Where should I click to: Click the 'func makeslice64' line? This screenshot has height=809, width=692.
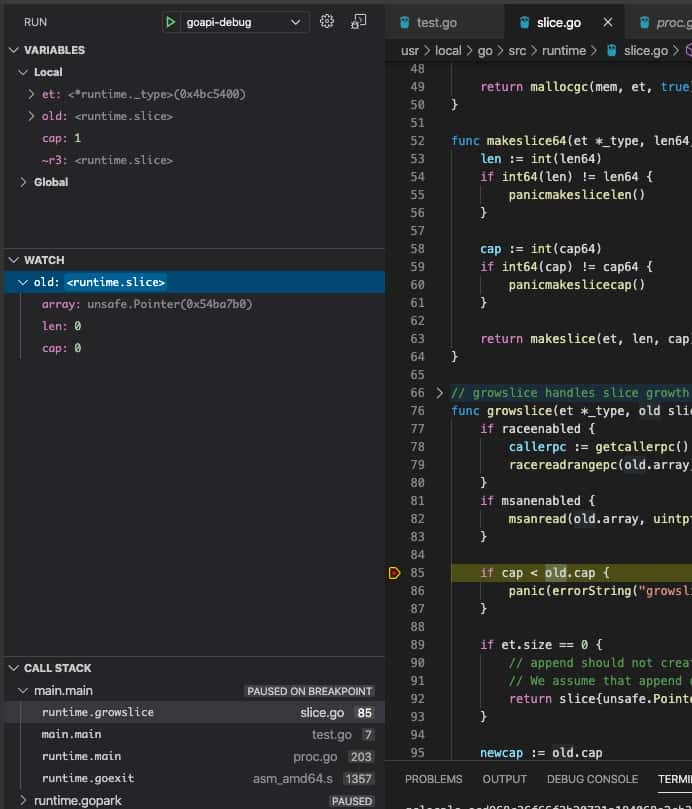(571, 141)
